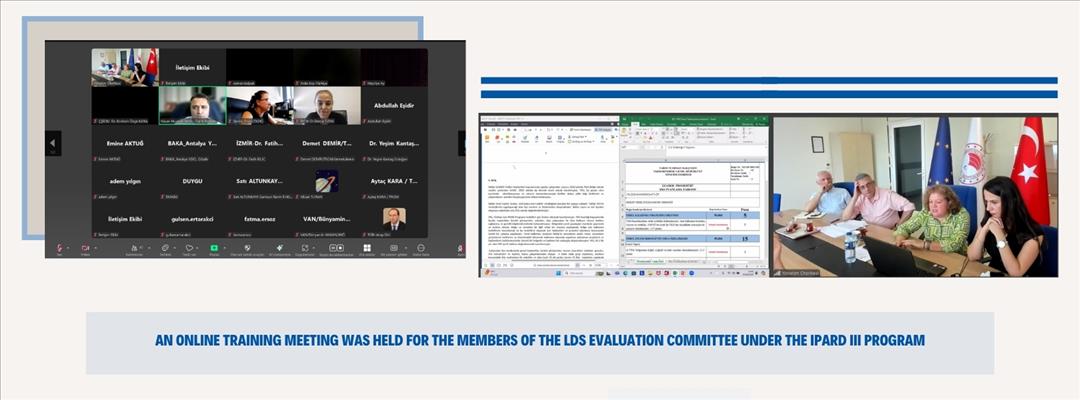Select the meeting room video tile with flags
Viewport: 1080px width, 400px height.
click(x=125, y=67)
